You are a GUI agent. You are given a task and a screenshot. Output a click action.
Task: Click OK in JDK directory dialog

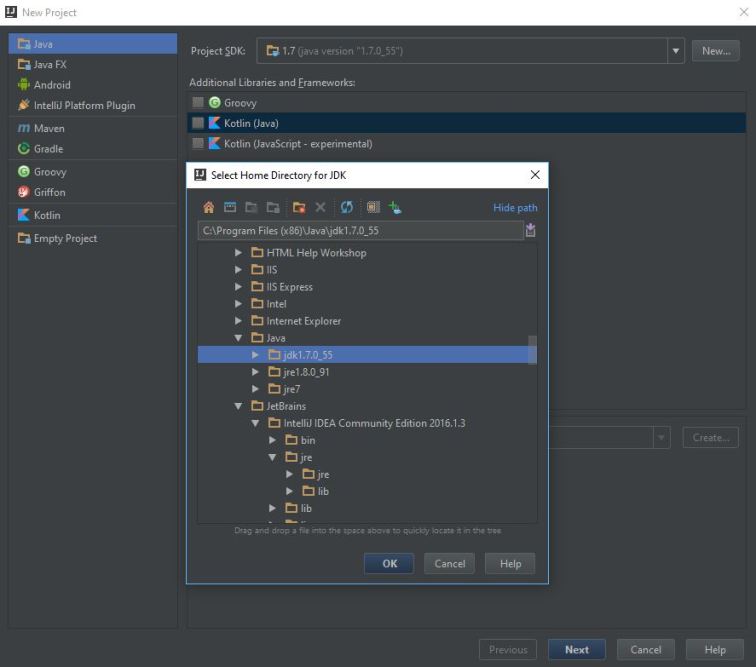(389, 563)
